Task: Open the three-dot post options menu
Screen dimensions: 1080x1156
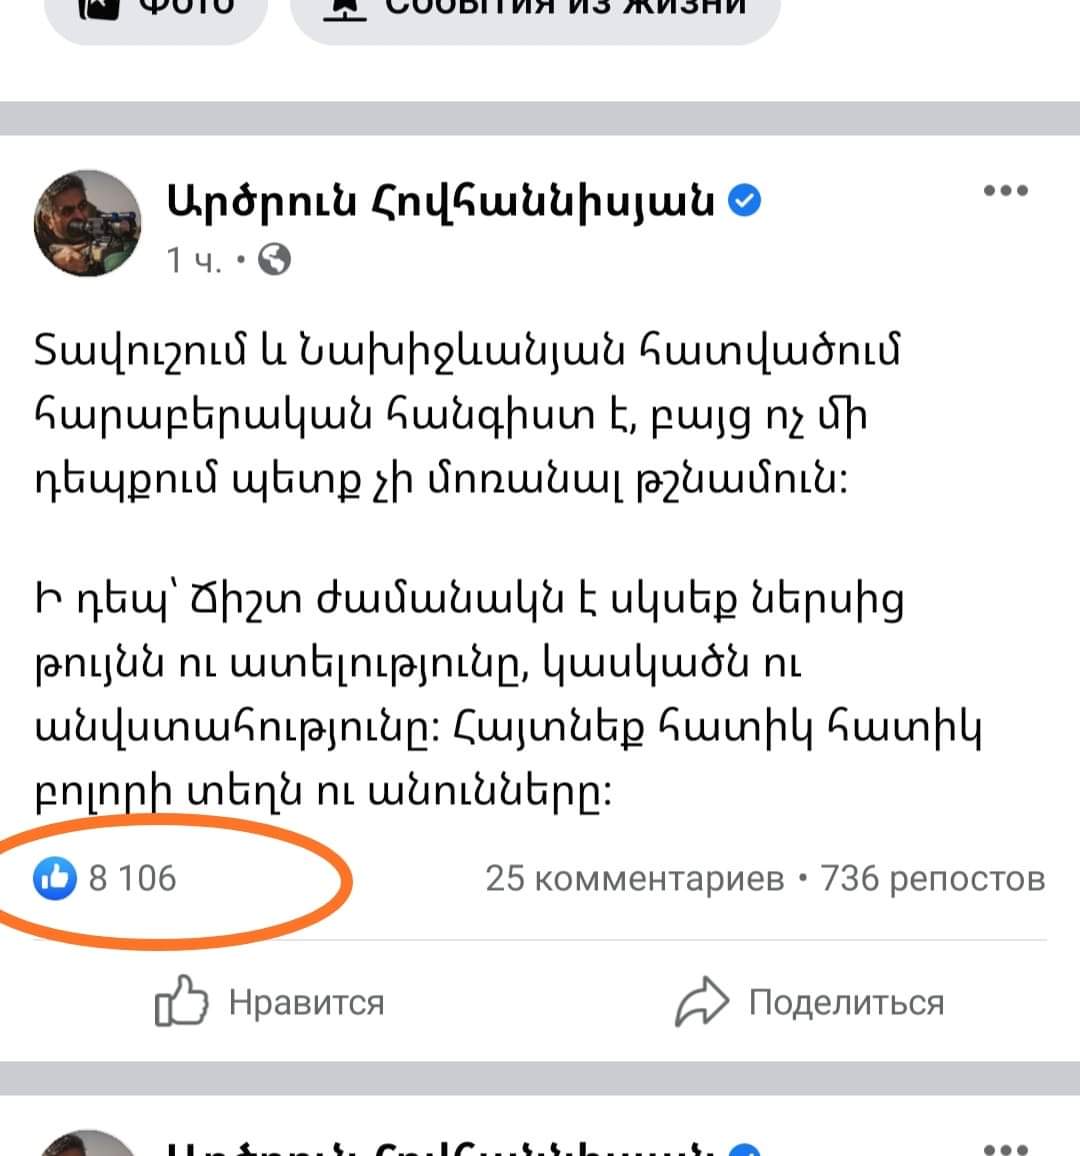Action: point(1006,191)
